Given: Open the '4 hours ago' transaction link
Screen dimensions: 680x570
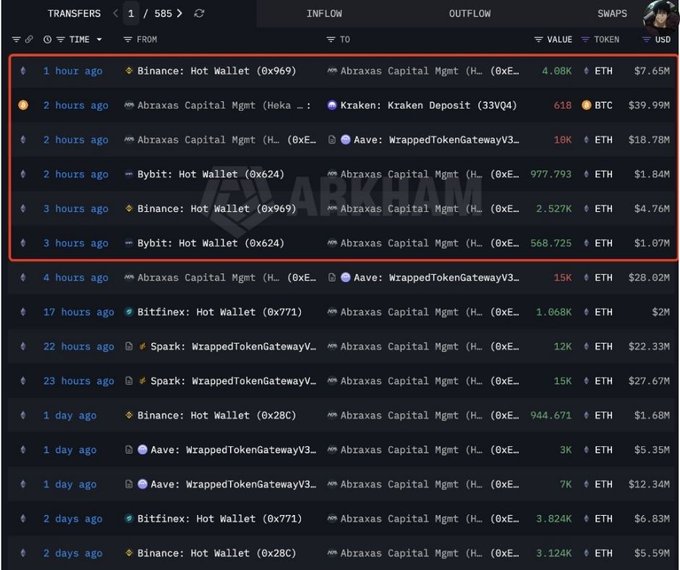Looking at the screenshot, I should [75, 278].
